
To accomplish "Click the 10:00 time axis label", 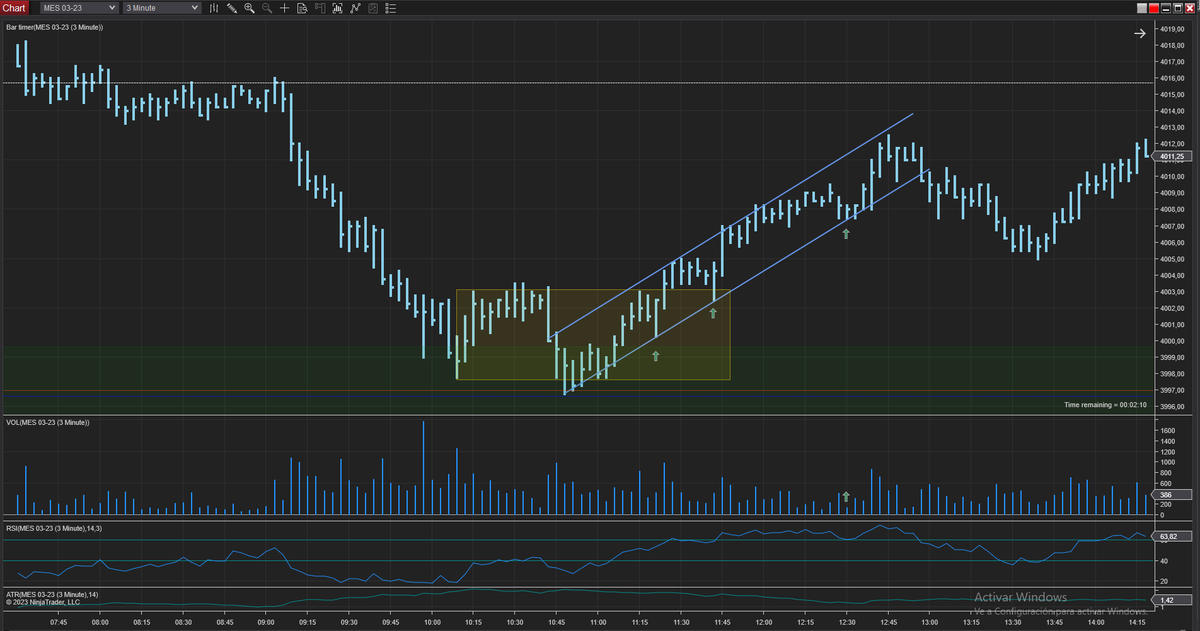I will coord(433,622).
